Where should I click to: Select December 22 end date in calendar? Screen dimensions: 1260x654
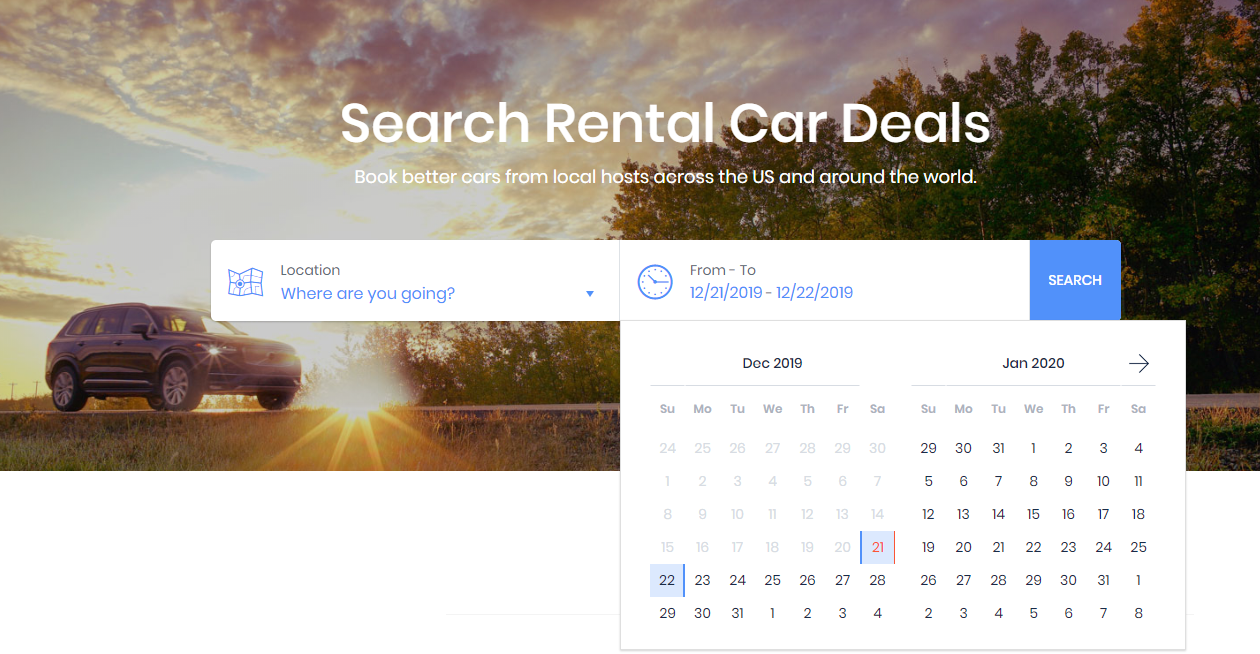click(x=667, y=580)
